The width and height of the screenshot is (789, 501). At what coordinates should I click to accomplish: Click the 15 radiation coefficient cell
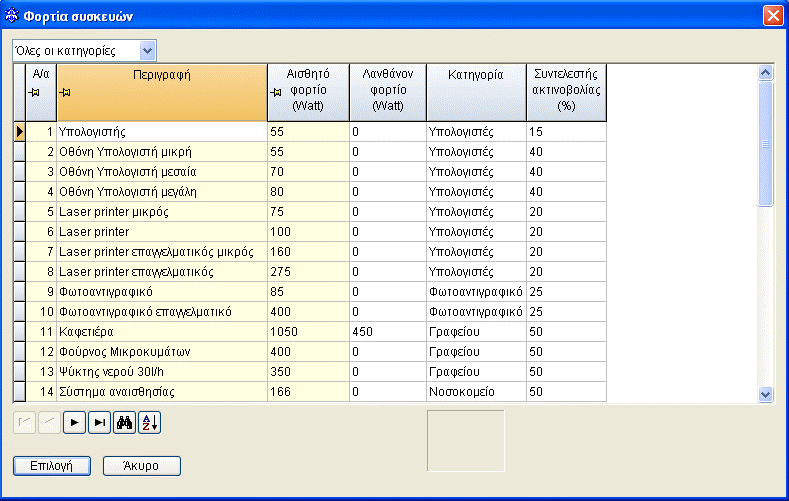[x=567, y=132]
